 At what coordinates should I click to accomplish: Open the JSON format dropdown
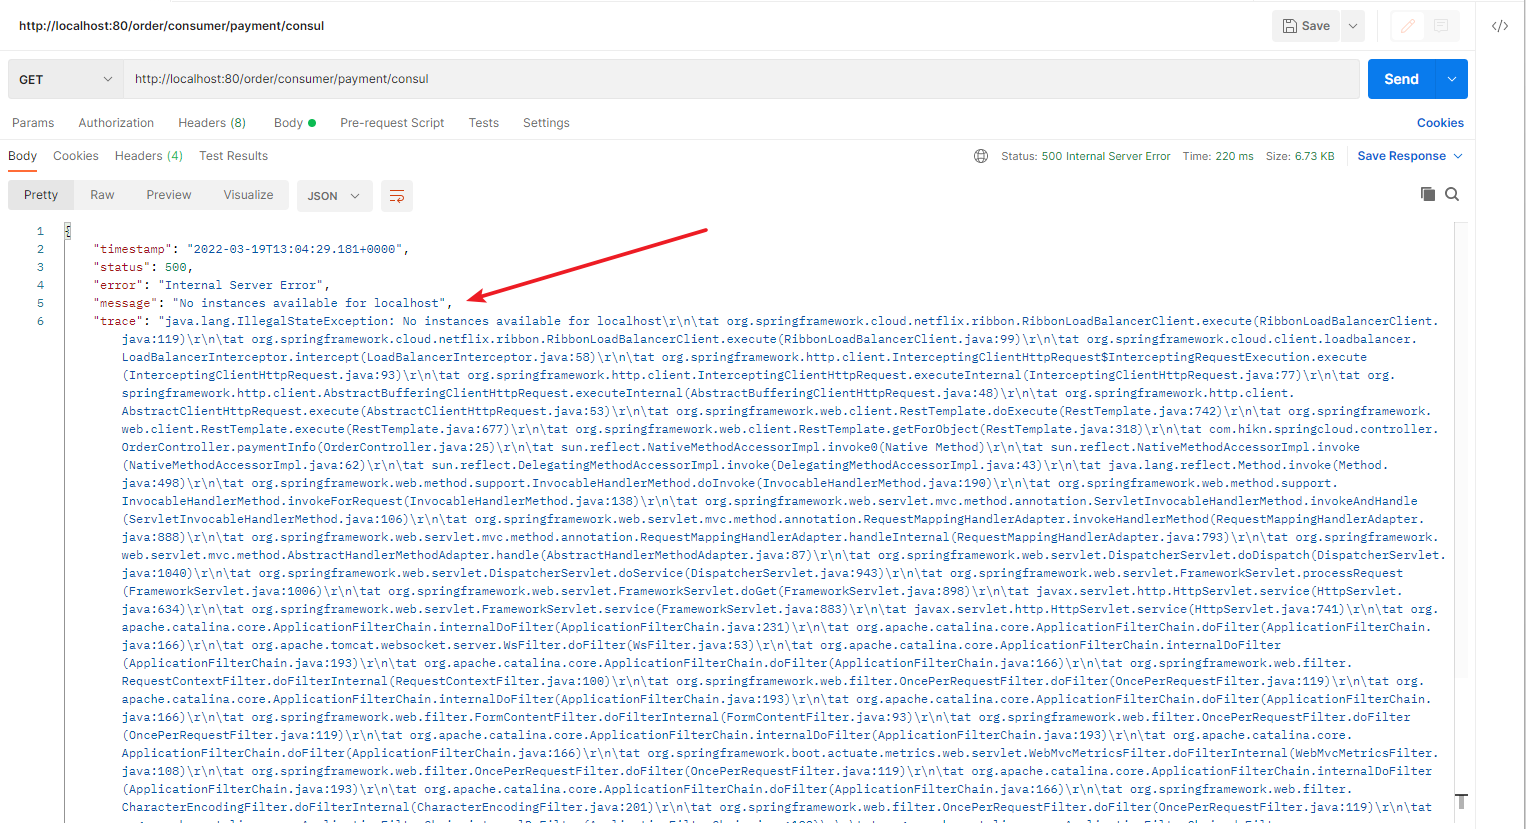[334, 195]
